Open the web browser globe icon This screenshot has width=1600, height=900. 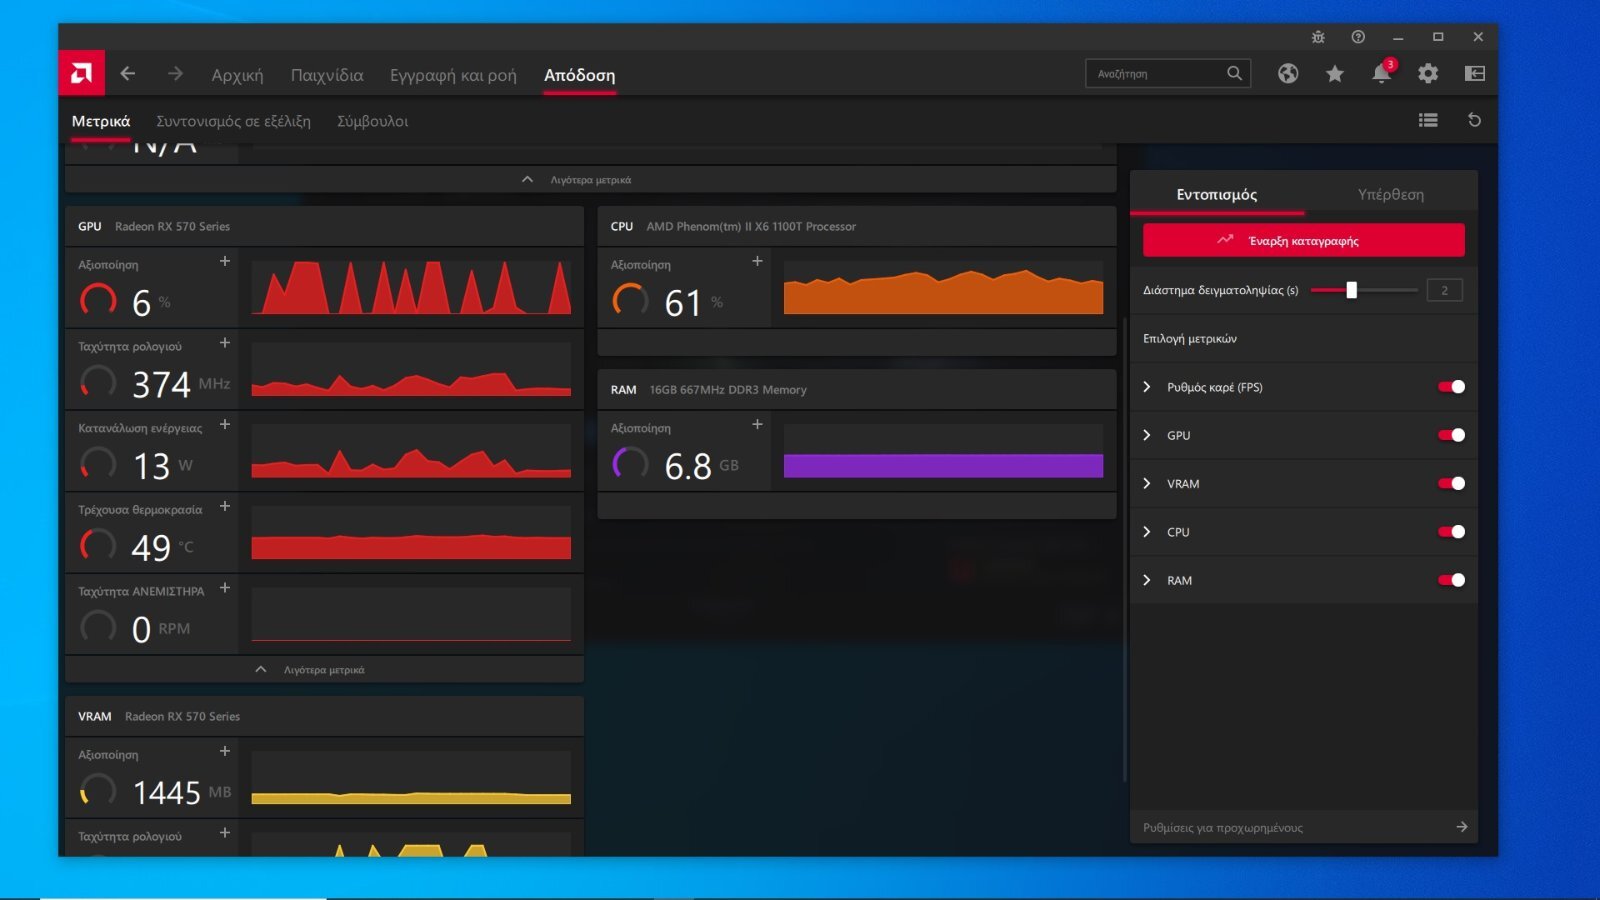[1288, 73]
